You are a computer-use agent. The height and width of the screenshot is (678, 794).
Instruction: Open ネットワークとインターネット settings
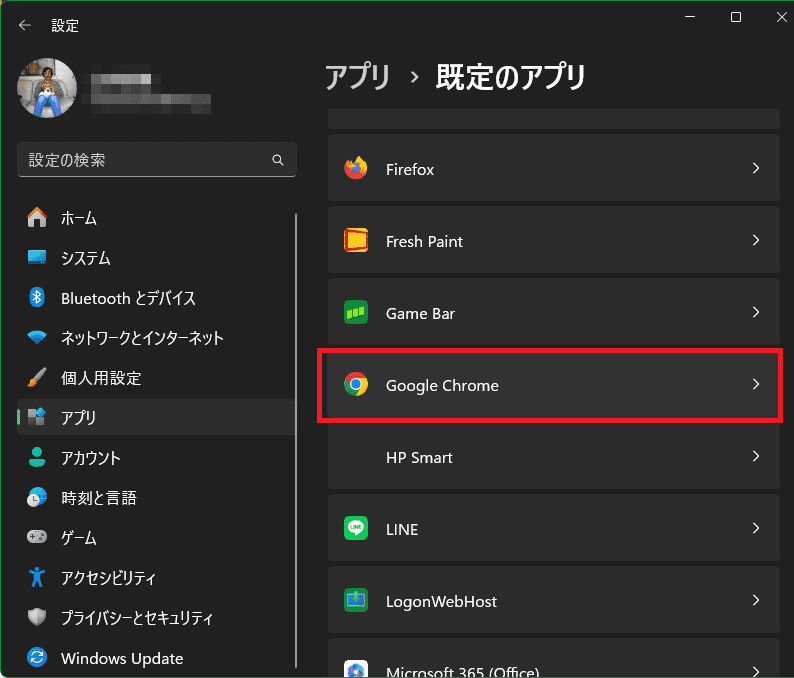point(141,338)
